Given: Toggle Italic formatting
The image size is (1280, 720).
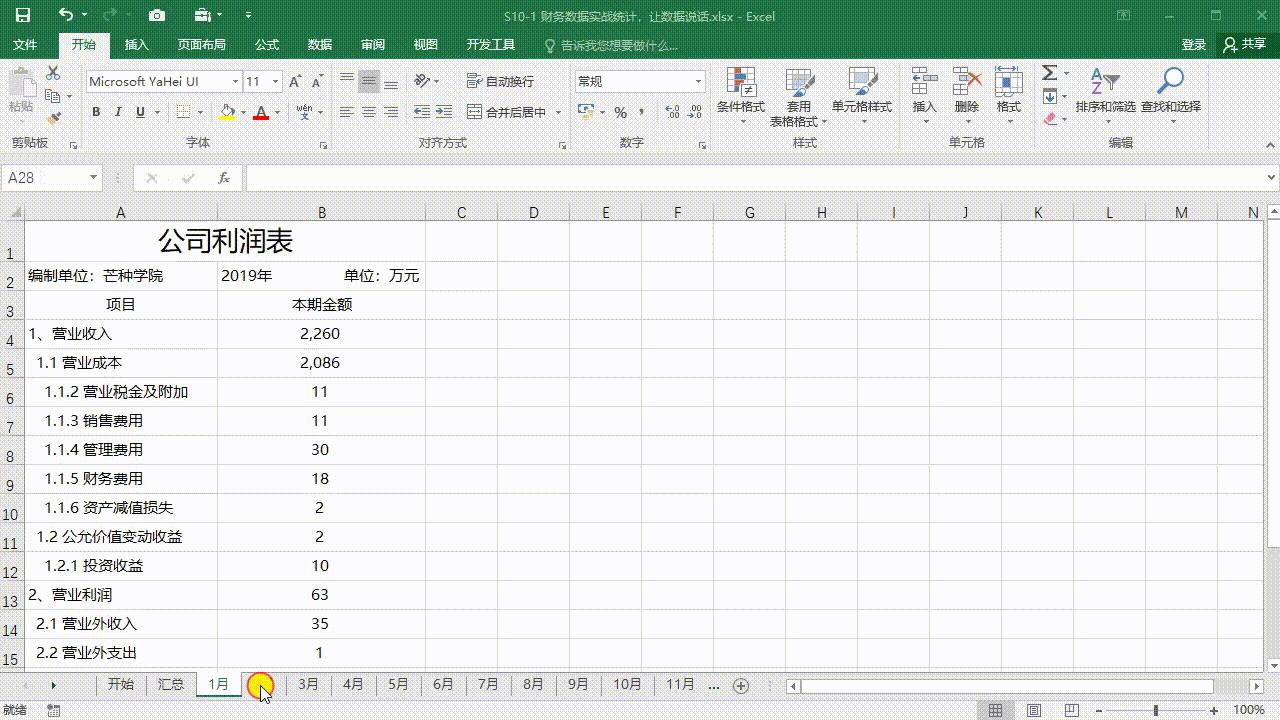Looking at the screenshot, I should pos(118,112).
